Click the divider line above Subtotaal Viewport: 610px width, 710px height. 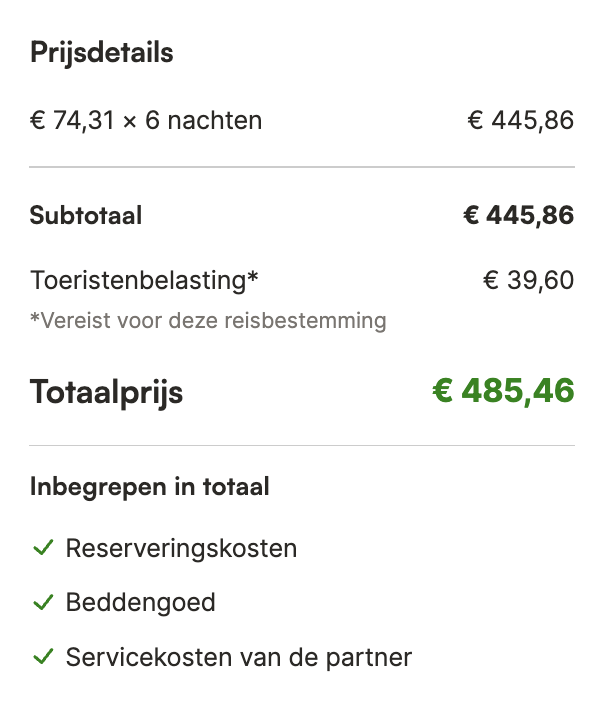point(302,167)
